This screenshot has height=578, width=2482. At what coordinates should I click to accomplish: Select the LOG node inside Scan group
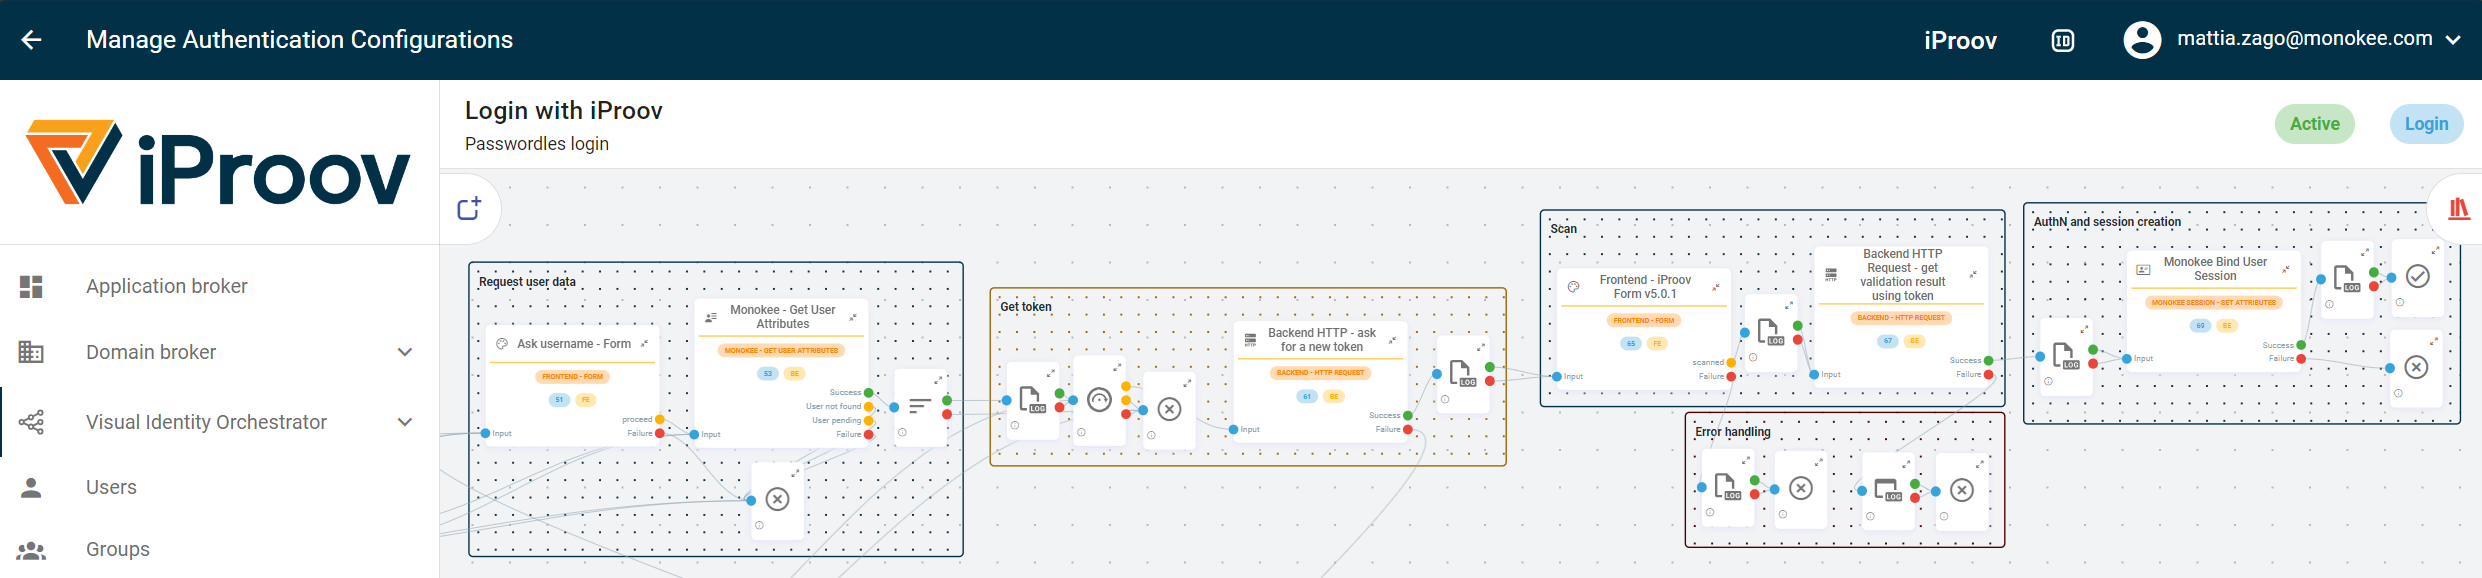pos(1770,332)
